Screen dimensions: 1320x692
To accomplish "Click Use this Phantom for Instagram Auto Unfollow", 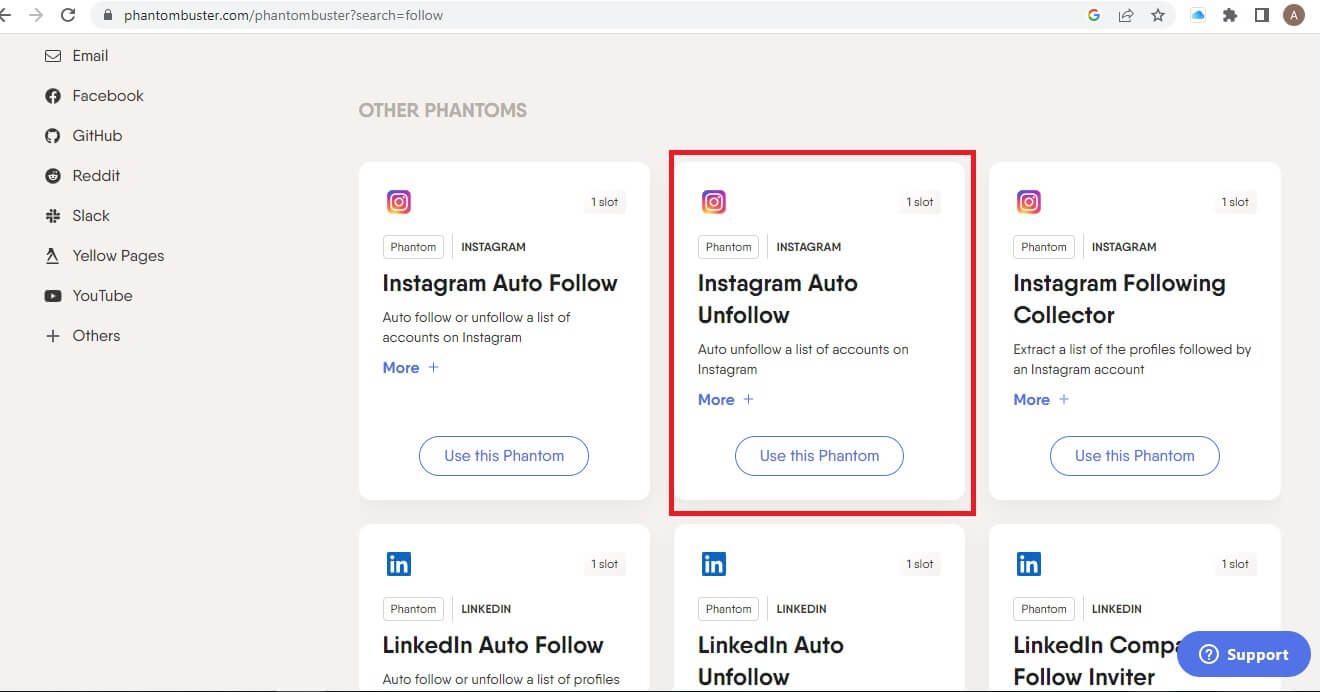I will tap(819, 456).
